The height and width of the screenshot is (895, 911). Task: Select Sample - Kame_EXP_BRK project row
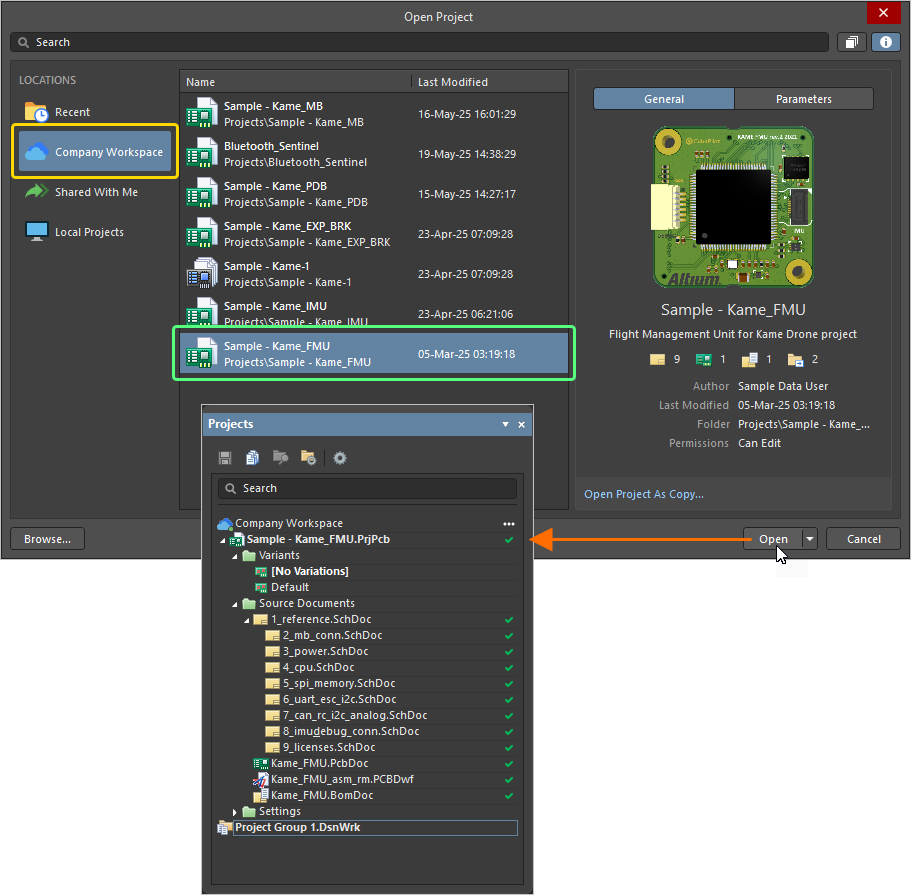(374, 234)
